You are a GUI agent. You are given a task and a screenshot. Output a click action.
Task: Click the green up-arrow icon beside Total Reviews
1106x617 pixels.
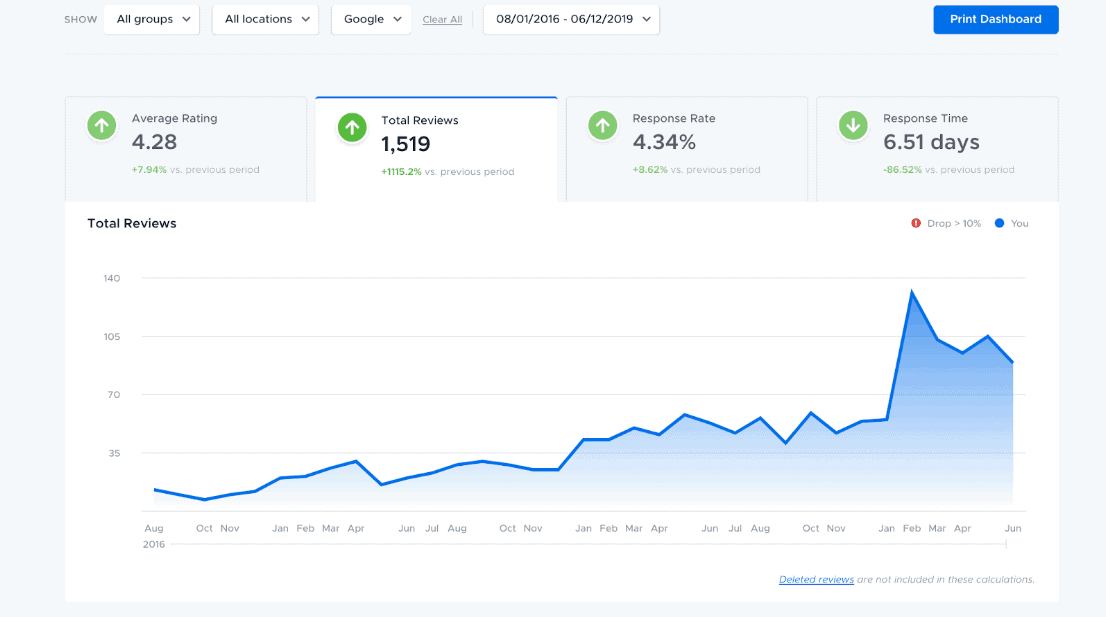351,128
